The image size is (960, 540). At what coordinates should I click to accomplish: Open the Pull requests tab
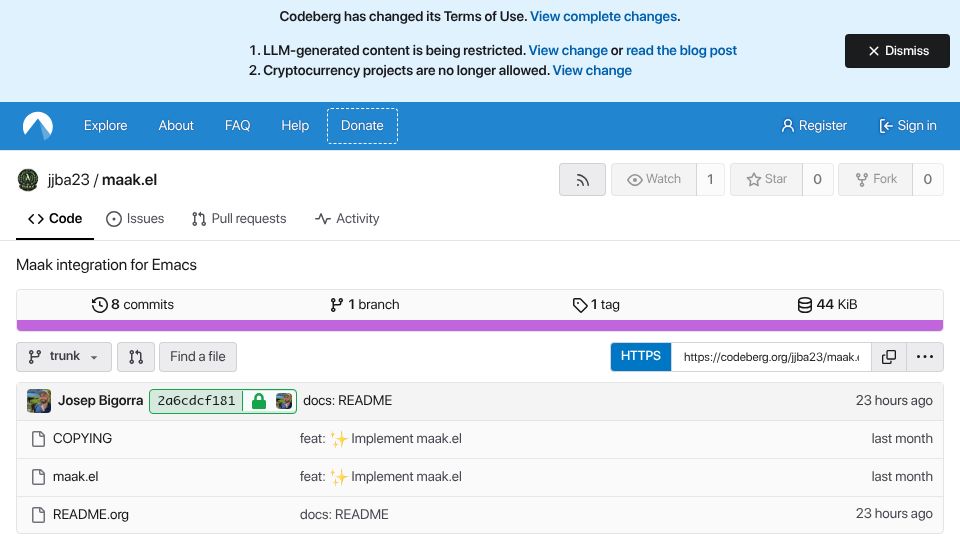pyautogui.click(x=239, y=219)
